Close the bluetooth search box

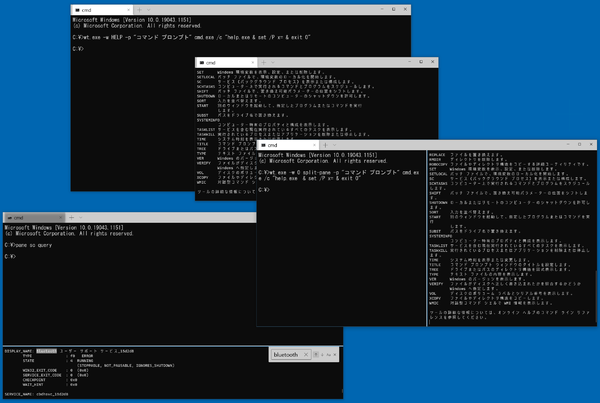pos(335,355)
